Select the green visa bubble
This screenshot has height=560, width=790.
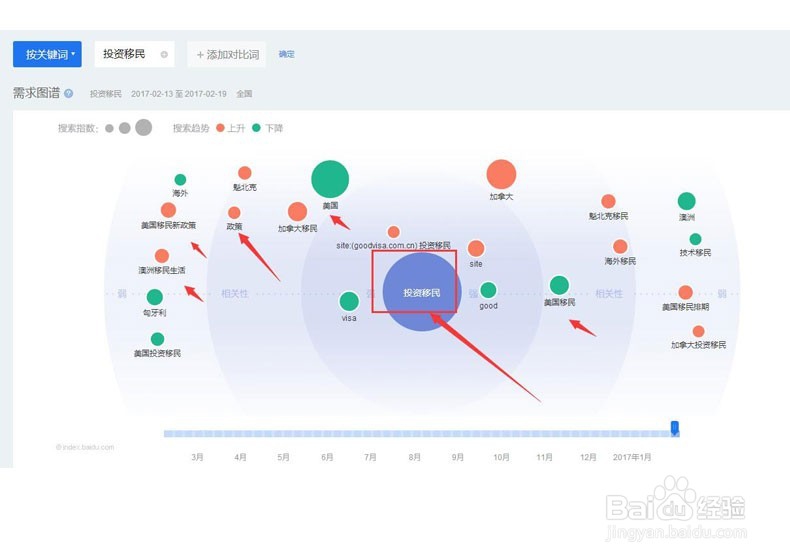(349, 301)
